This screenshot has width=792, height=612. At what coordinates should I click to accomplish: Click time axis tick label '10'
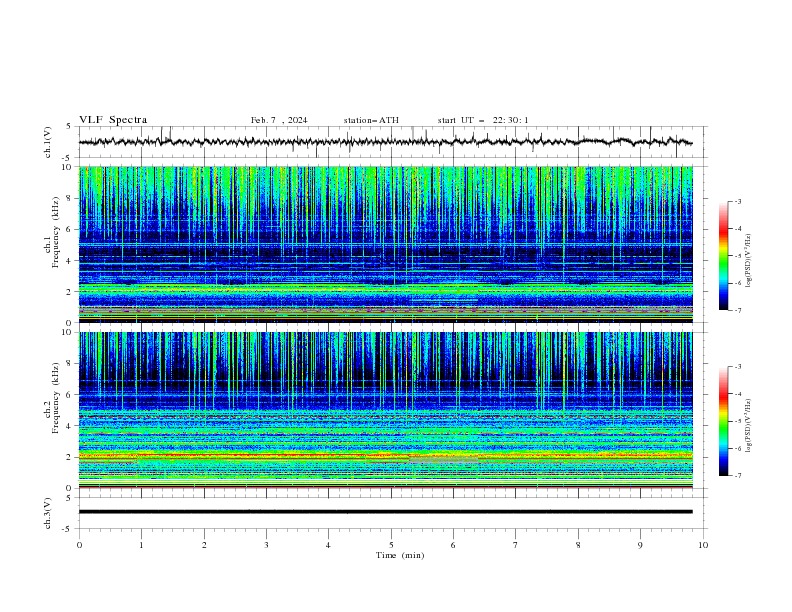[x=703, y=545]
